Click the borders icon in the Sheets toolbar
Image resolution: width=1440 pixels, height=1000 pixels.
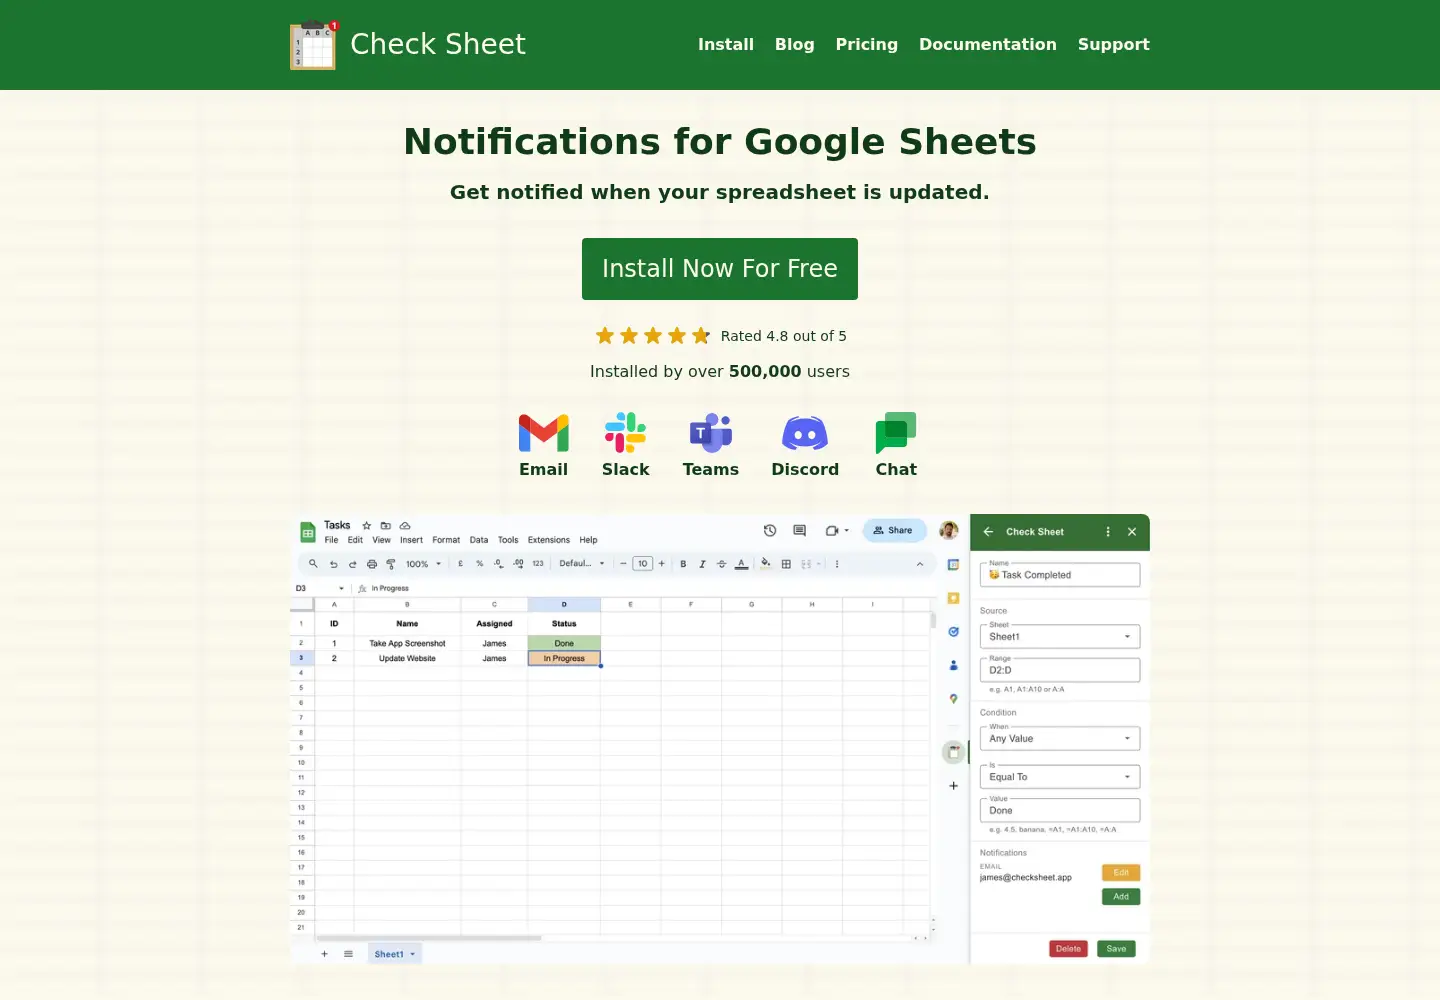point(786,564)
